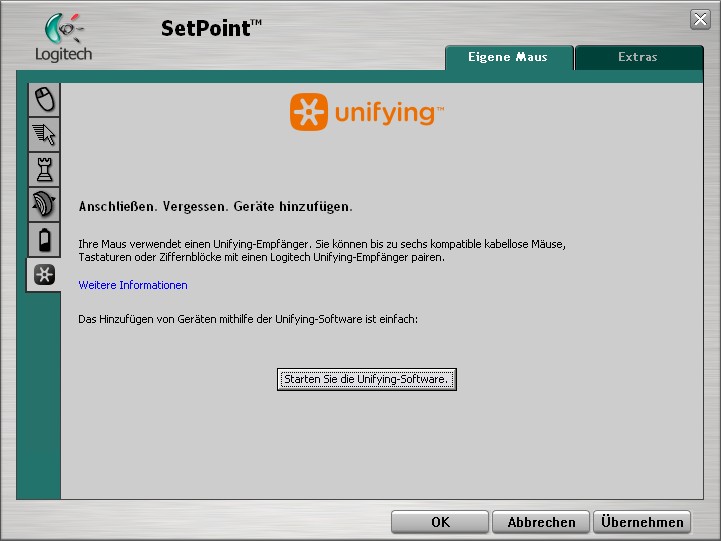Screen dimensions: 721x541
Task: Click the Das Hinzufügen von Geräten text
Action: (247, 318)
